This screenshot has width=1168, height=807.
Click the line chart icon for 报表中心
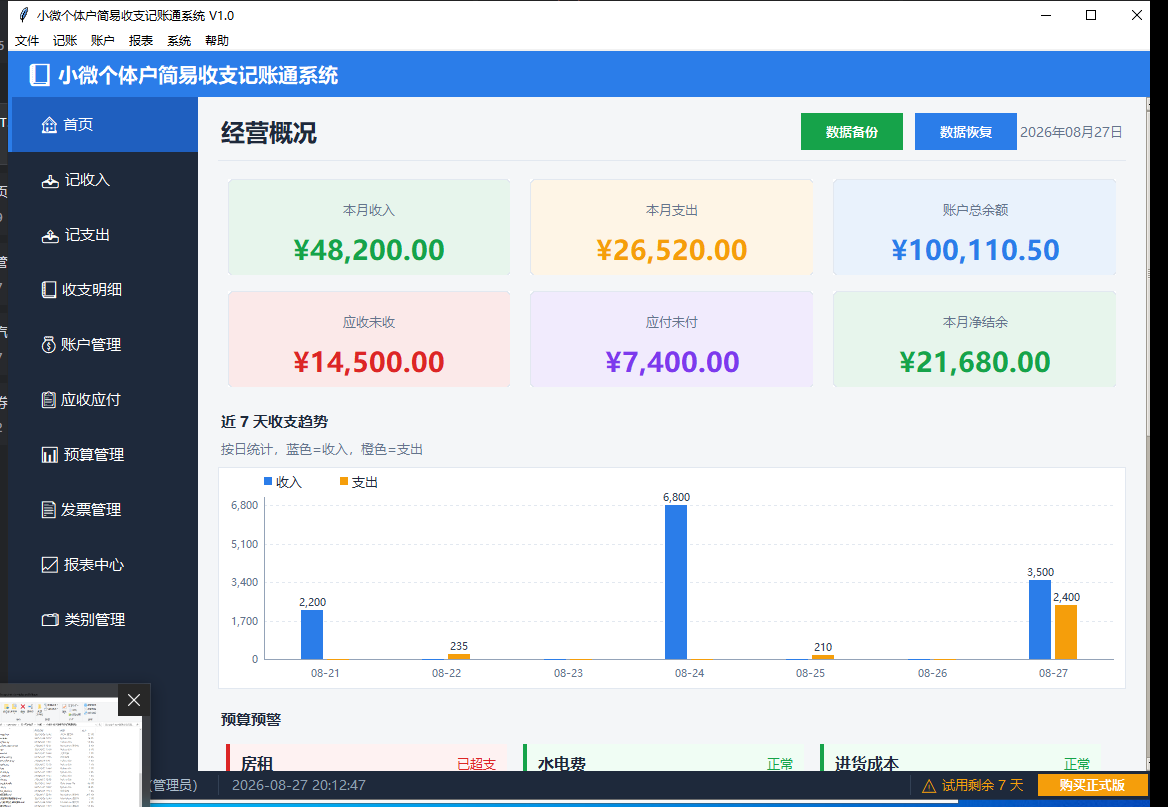[49, 565]
